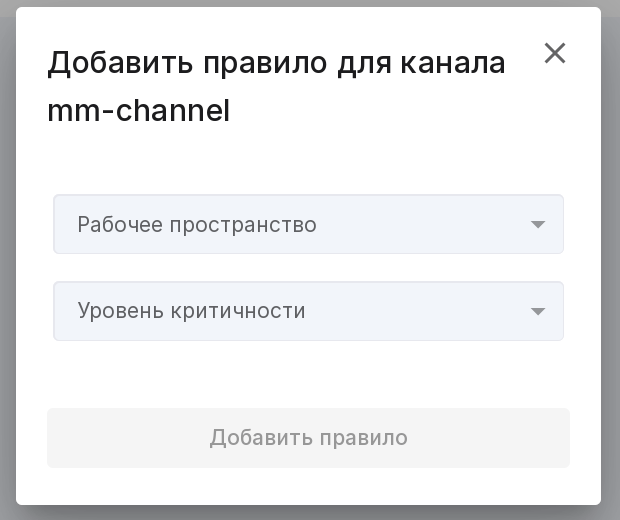Click the gray backdrop outside the dialog

pos(8,257)
